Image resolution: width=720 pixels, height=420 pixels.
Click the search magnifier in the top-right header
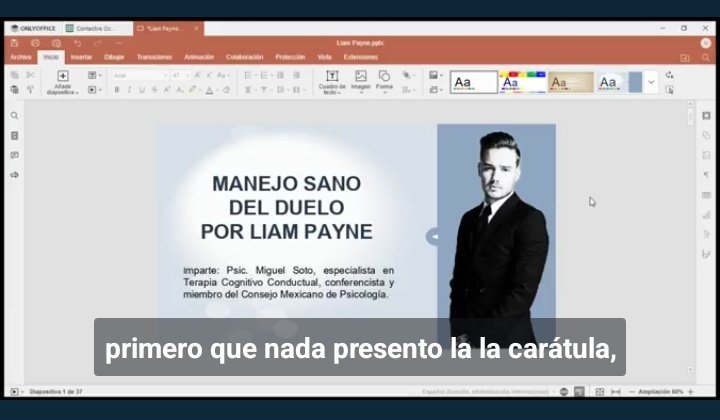point(705,58)
